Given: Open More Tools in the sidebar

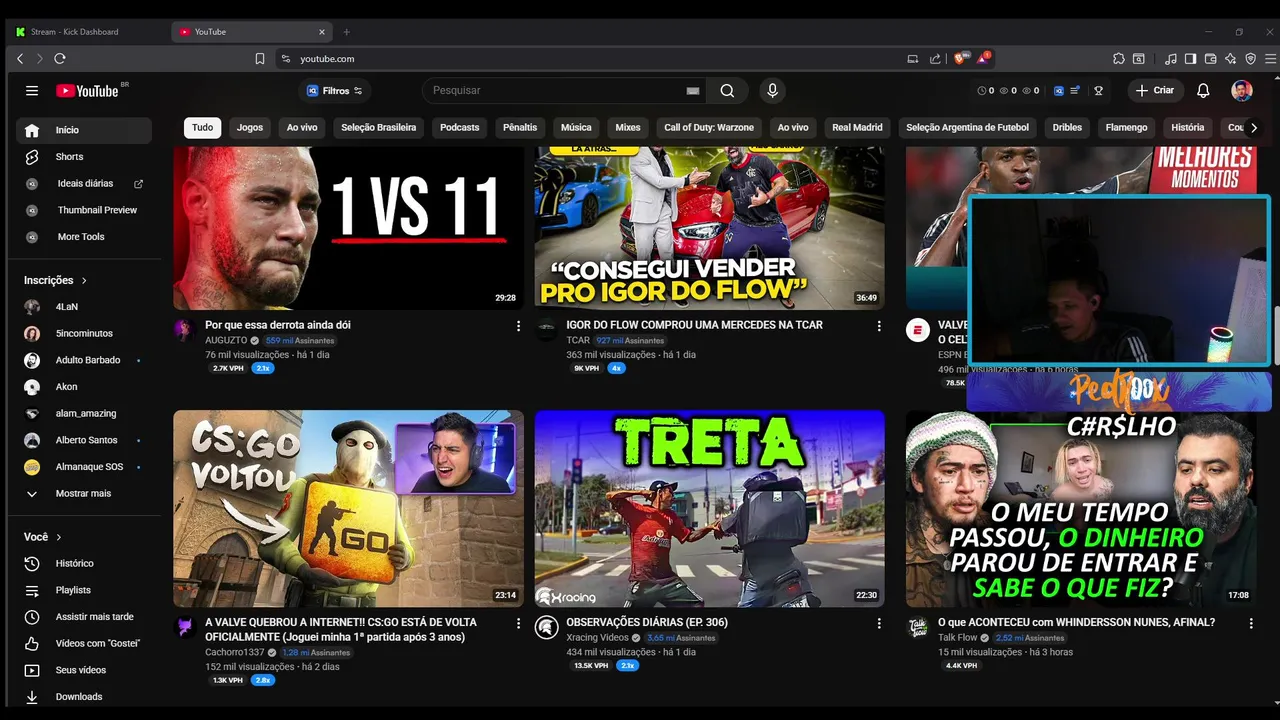Looking at the screenshot, I should (x=83, y=237).
